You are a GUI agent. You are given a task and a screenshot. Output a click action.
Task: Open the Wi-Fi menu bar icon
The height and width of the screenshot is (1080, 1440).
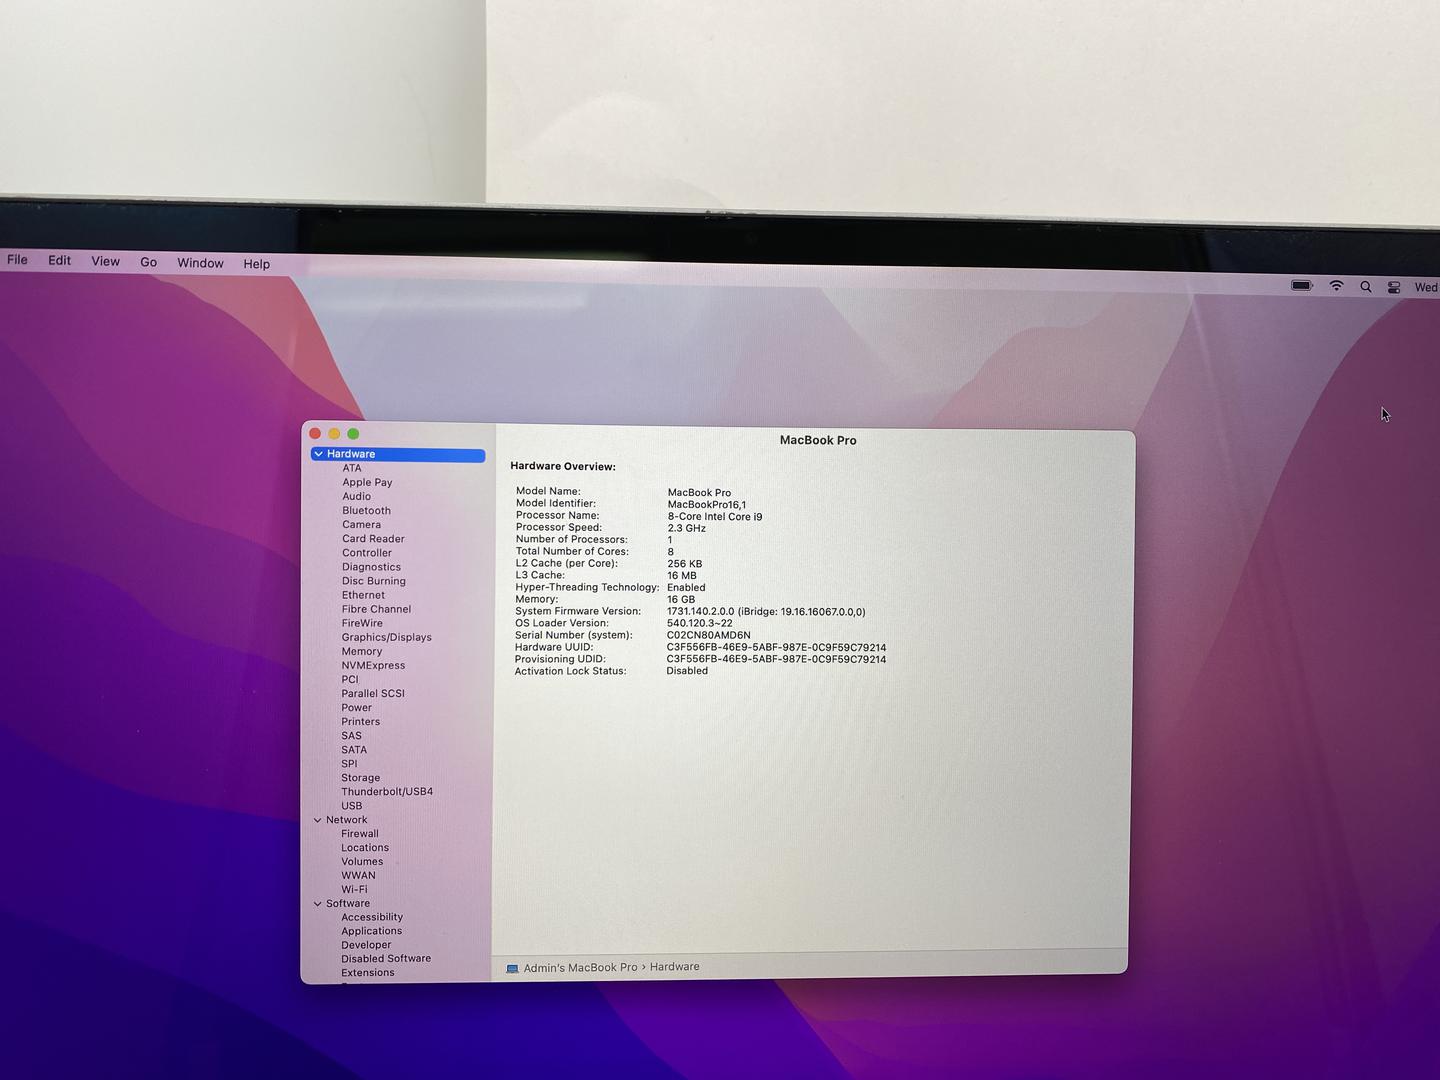pos(1336,286)
